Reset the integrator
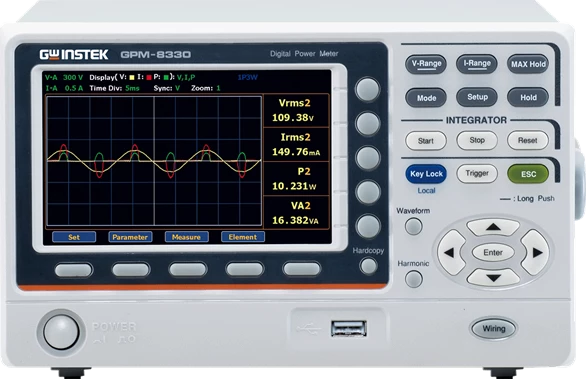The width and height of the screenshot is (586, 379). tap(528, 141)
